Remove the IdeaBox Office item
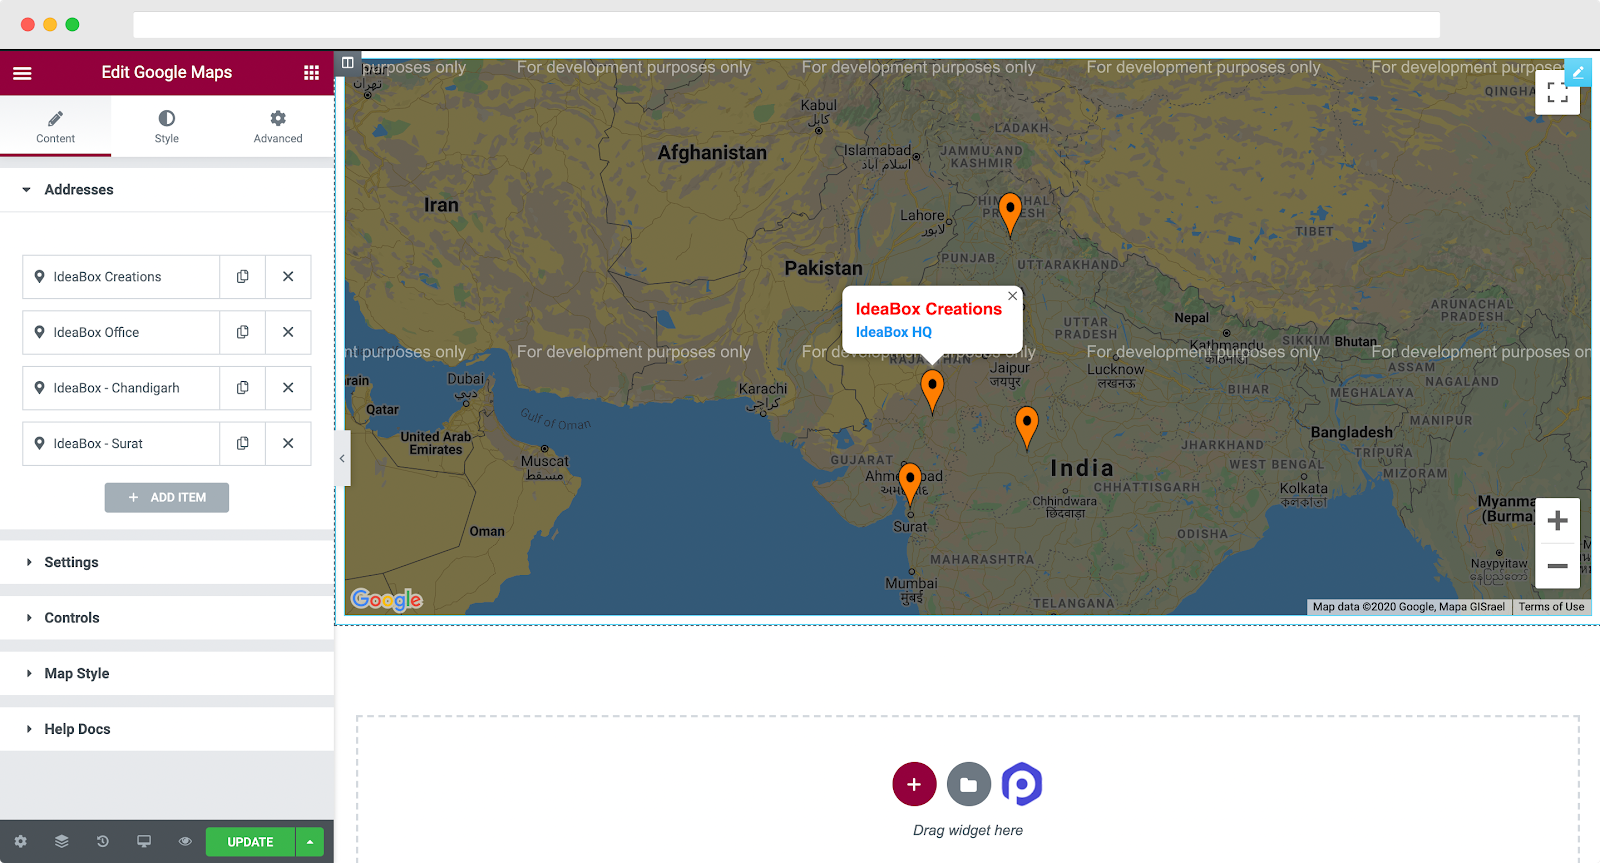Image resolution: width=1600 pixels, height=863 pixels. click(288, 332)
